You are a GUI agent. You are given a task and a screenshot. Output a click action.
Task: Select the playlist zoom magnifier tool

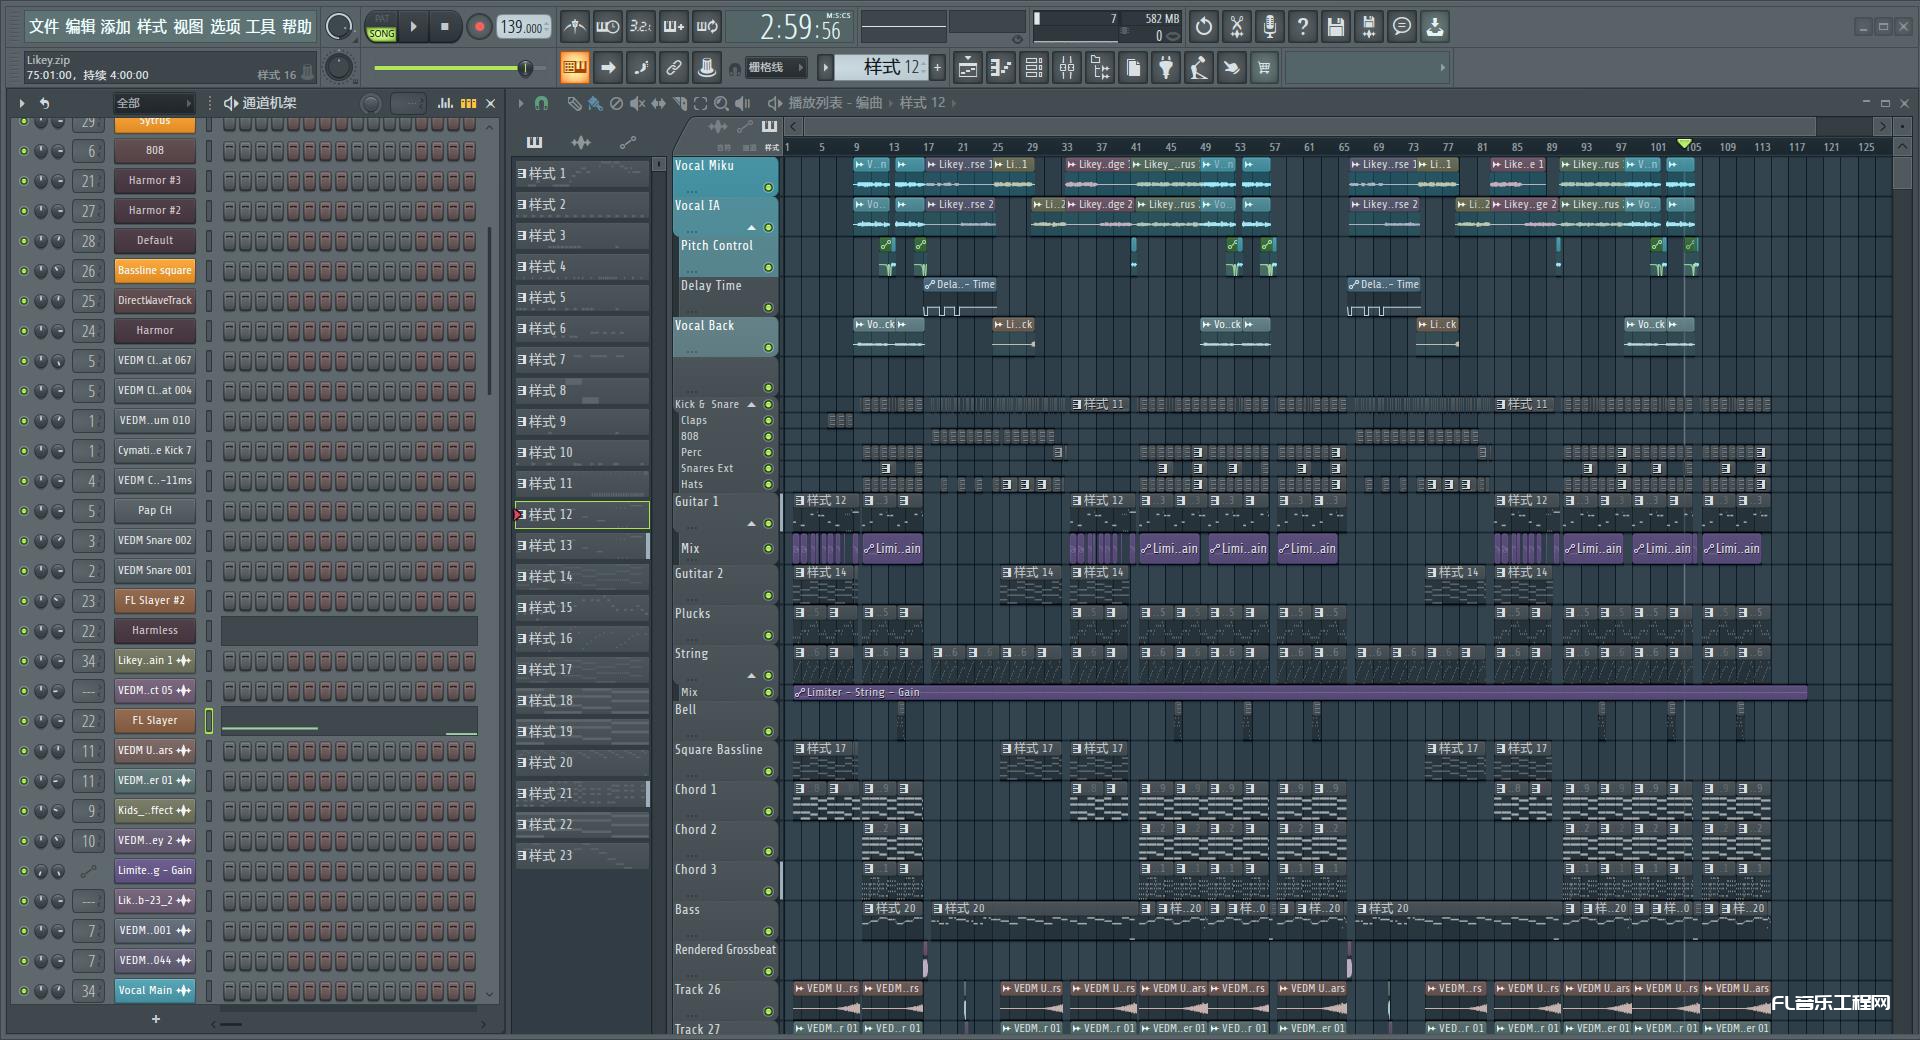tap(721, 103)
